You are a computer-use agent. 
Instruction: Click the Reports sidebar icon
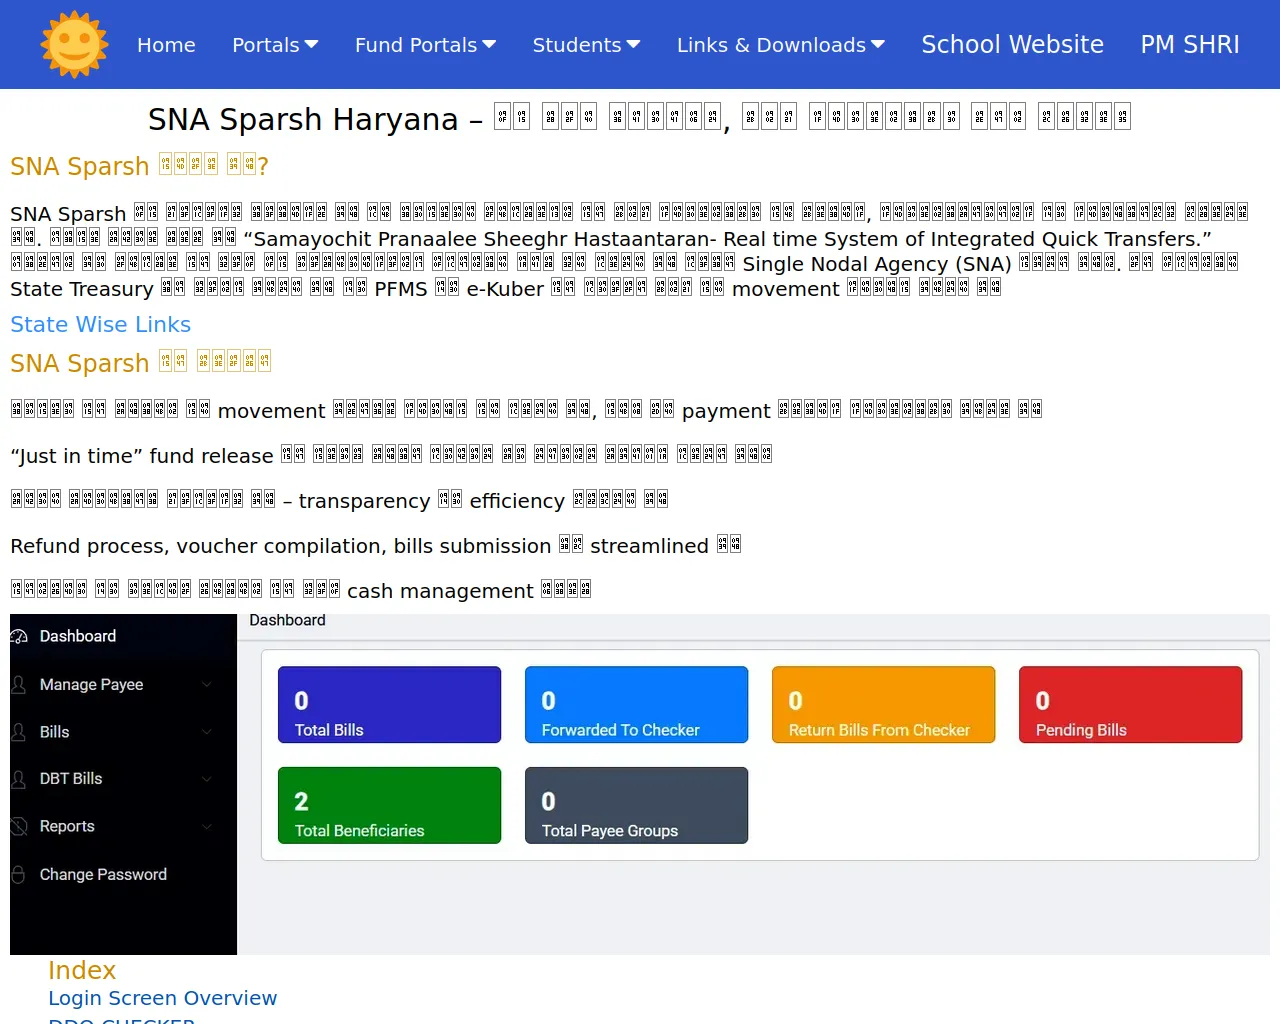click(x=19, y=826)
